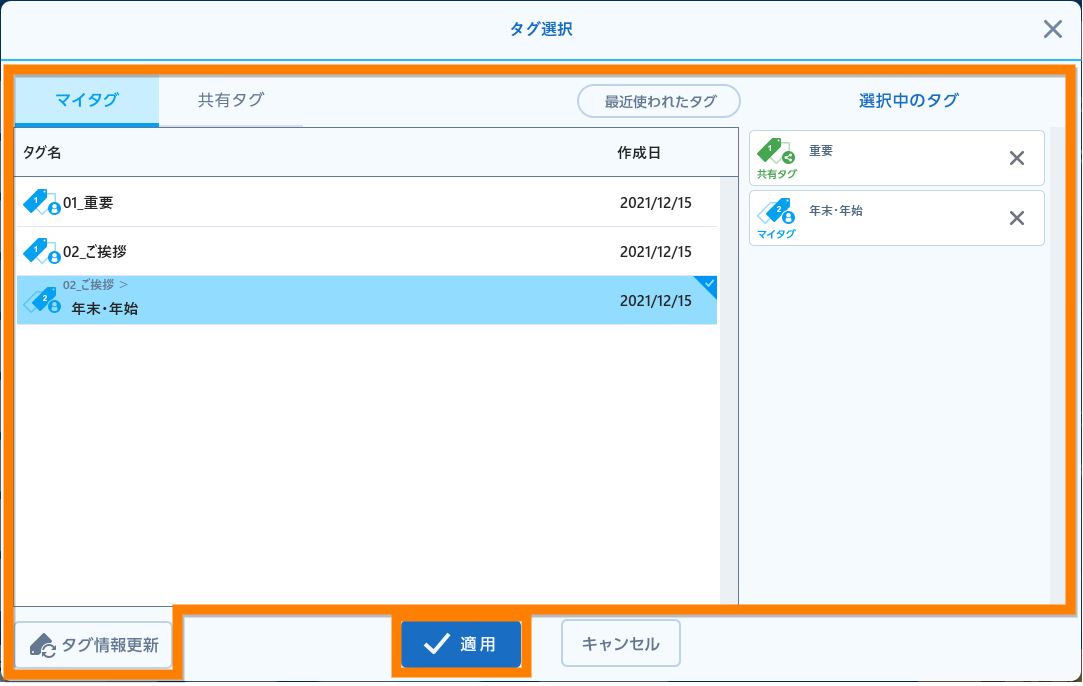The width and height of the screenshot is (1083, 686).
Task: Click the green shared tag icon for 重要
Action: [775, 152]
